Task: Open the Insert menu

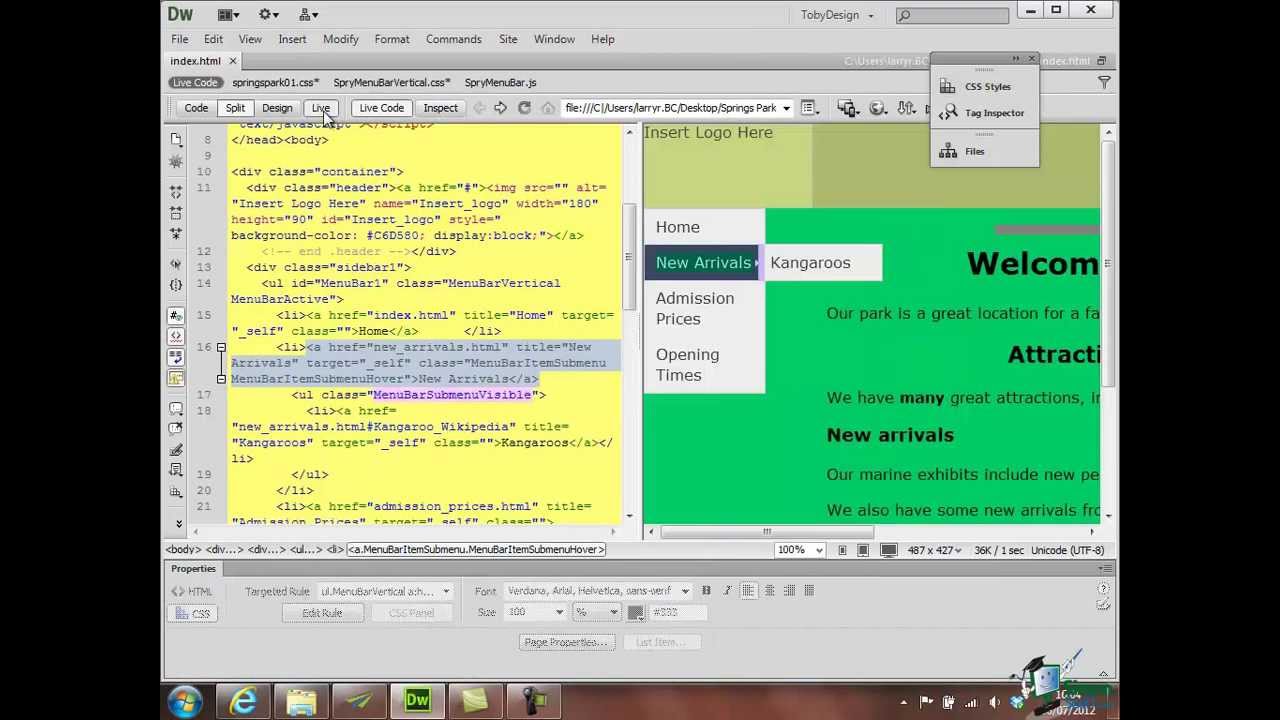Action: (x=292, y=39)
